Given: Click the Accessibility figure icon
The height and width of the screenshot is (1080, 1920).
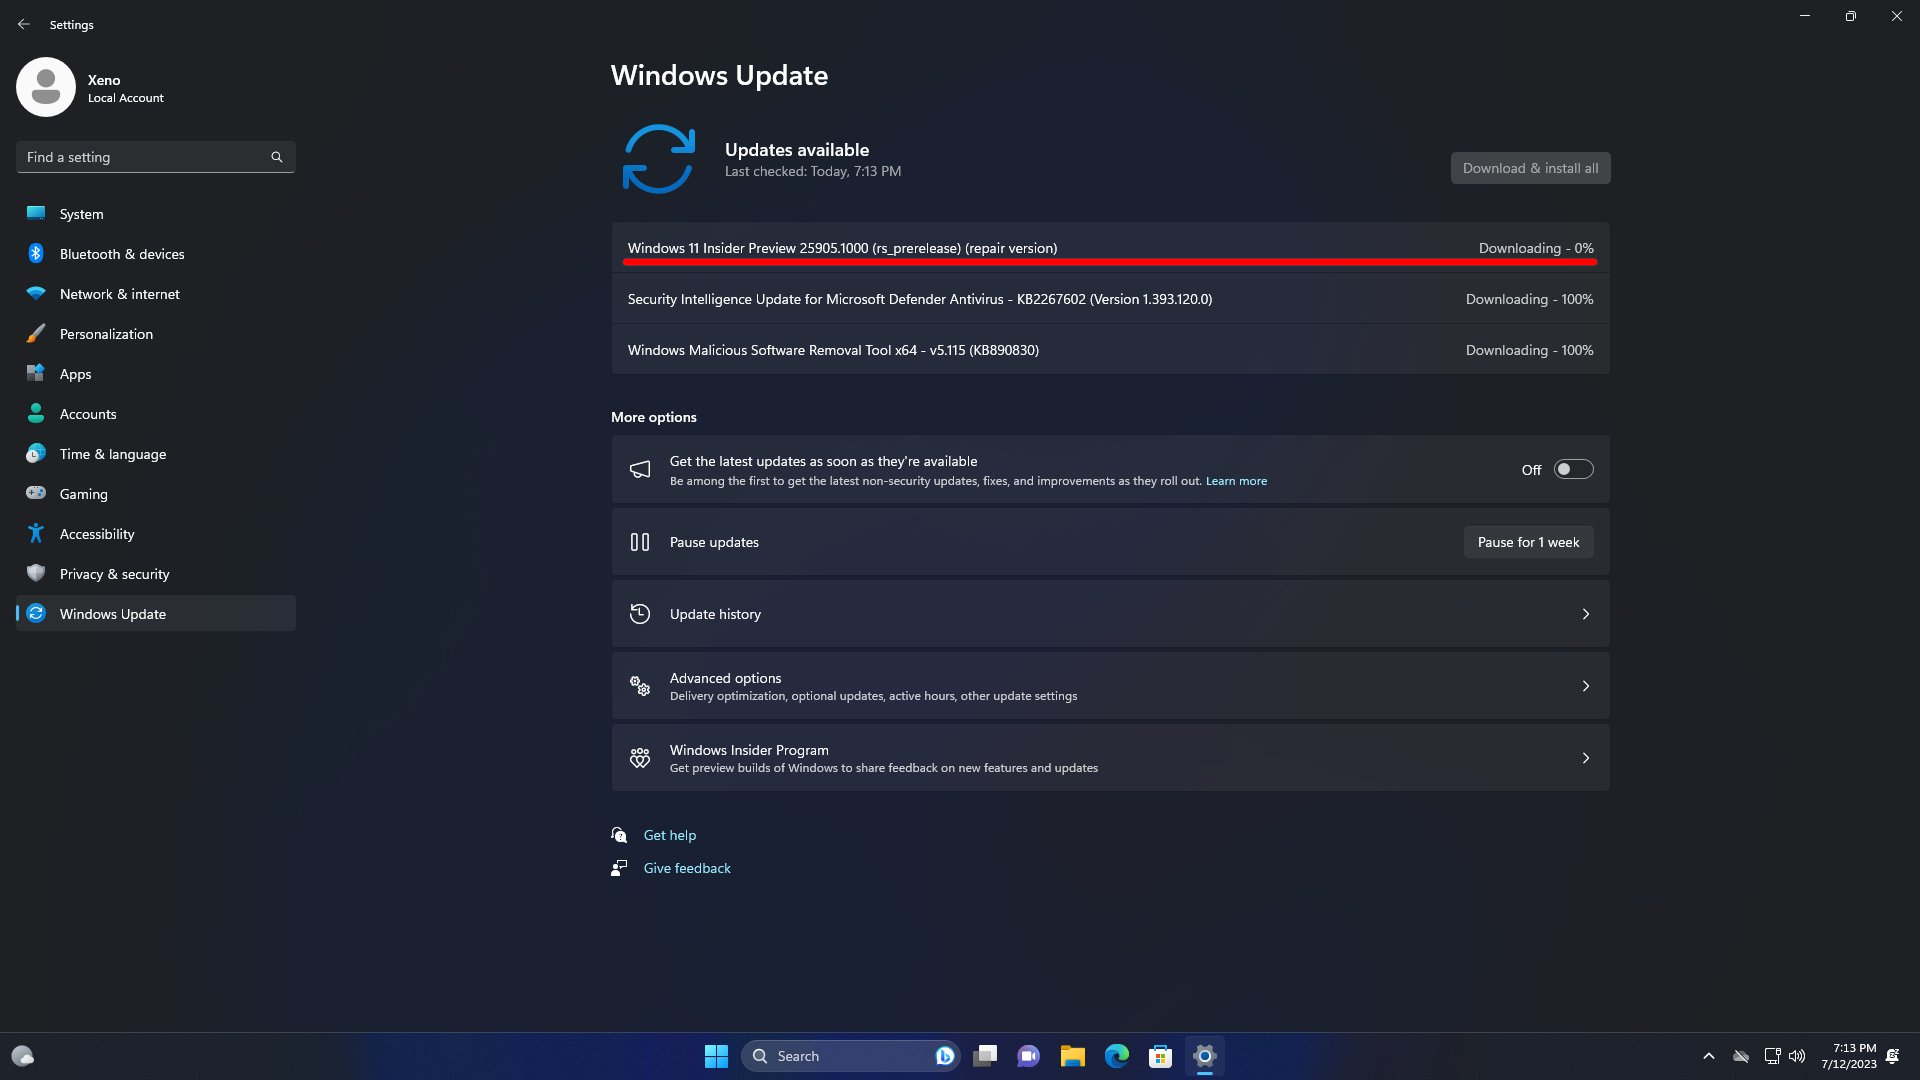Looking at the screenshot, I should pos(36,533).
